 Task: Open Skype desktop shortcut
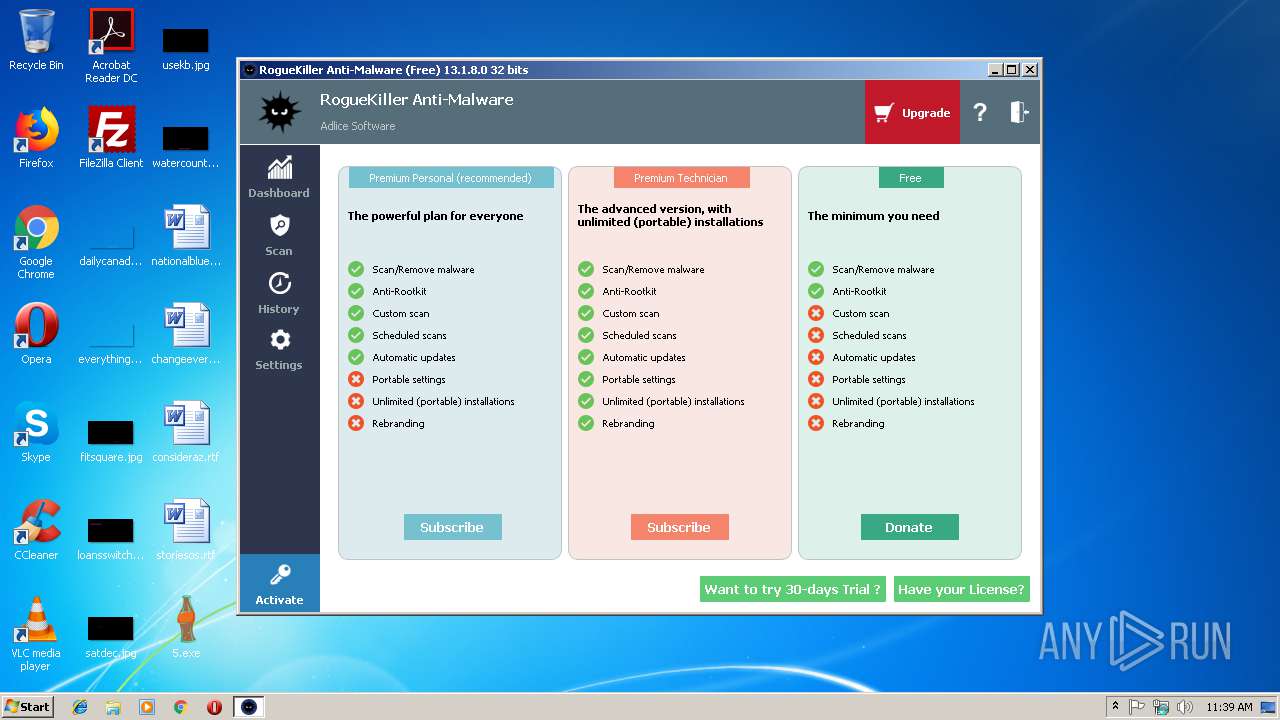[36, 432]
